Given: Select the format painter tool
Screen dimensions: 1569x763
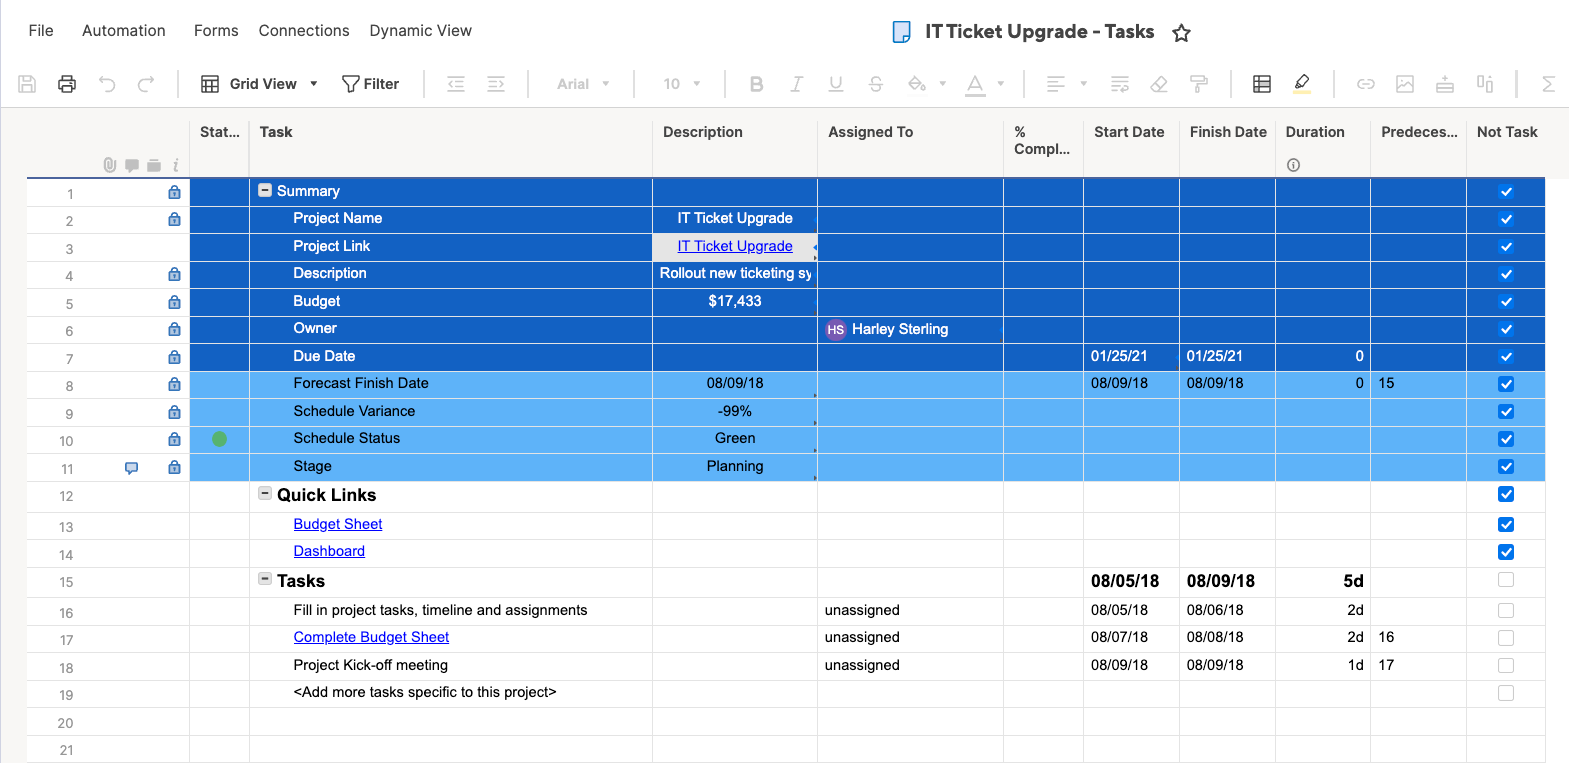Looking at the screenshot, I should pos(1199,84).
